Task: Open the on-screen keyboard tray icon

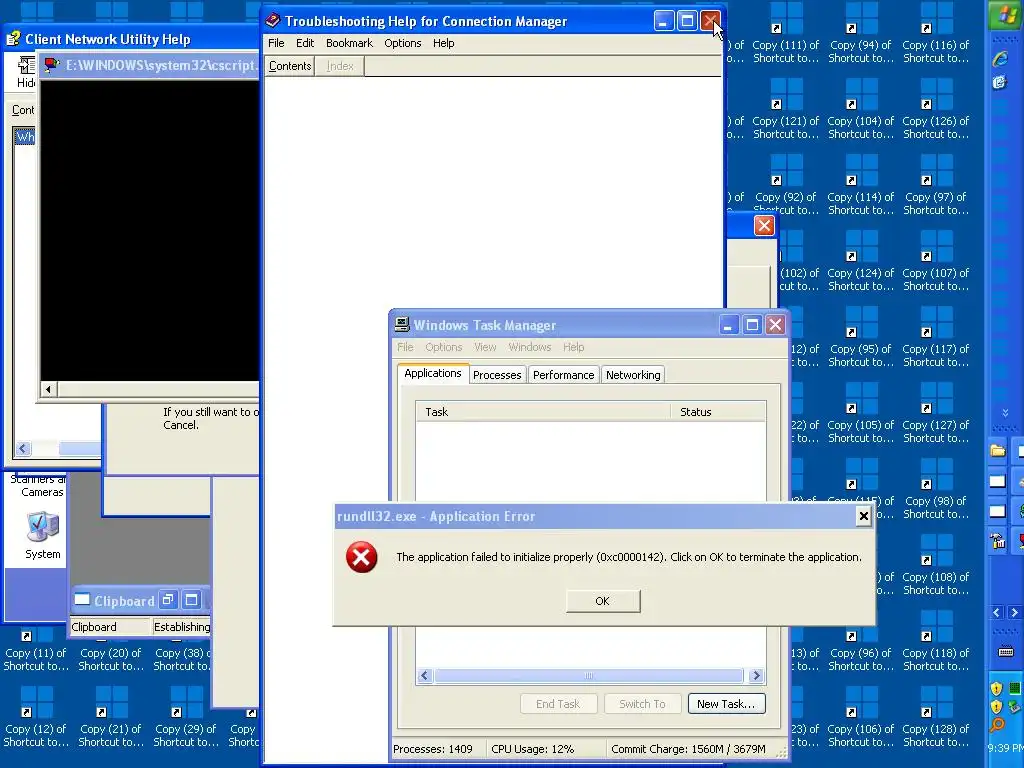Action: pyautogui.click(x=1006, y=651)
